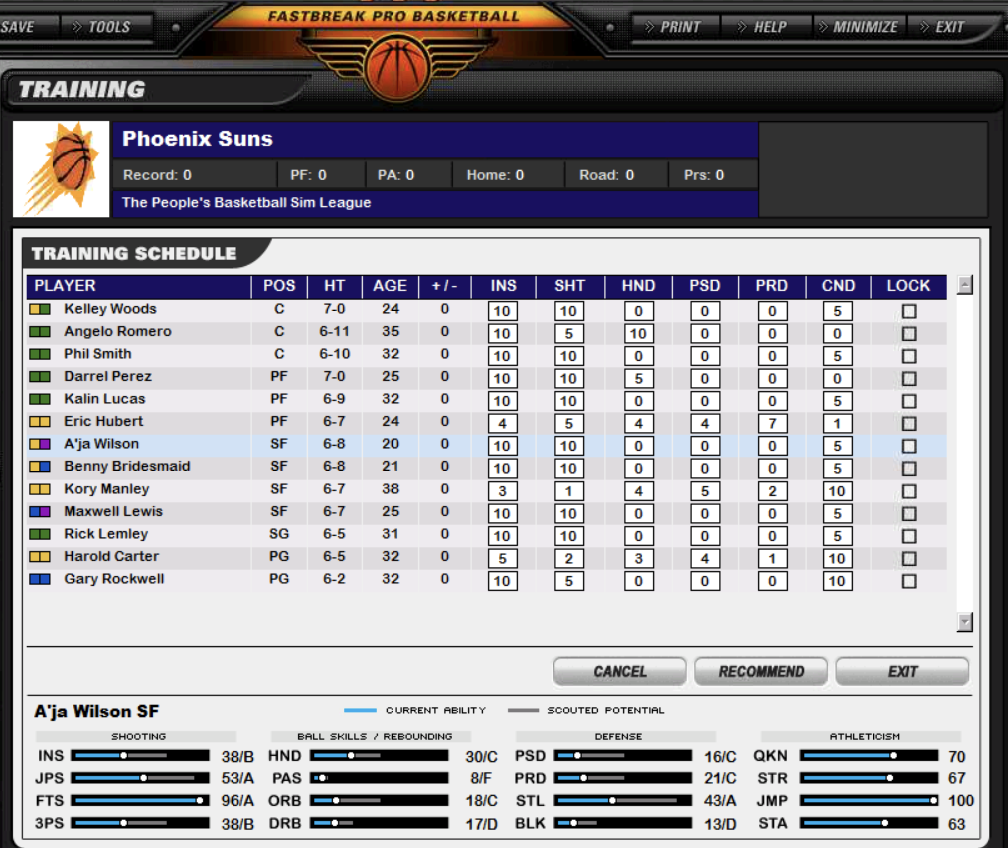Sort the table by the AGE column header
The height and width of the screenshot is (848, 1008).
(390, 286)
